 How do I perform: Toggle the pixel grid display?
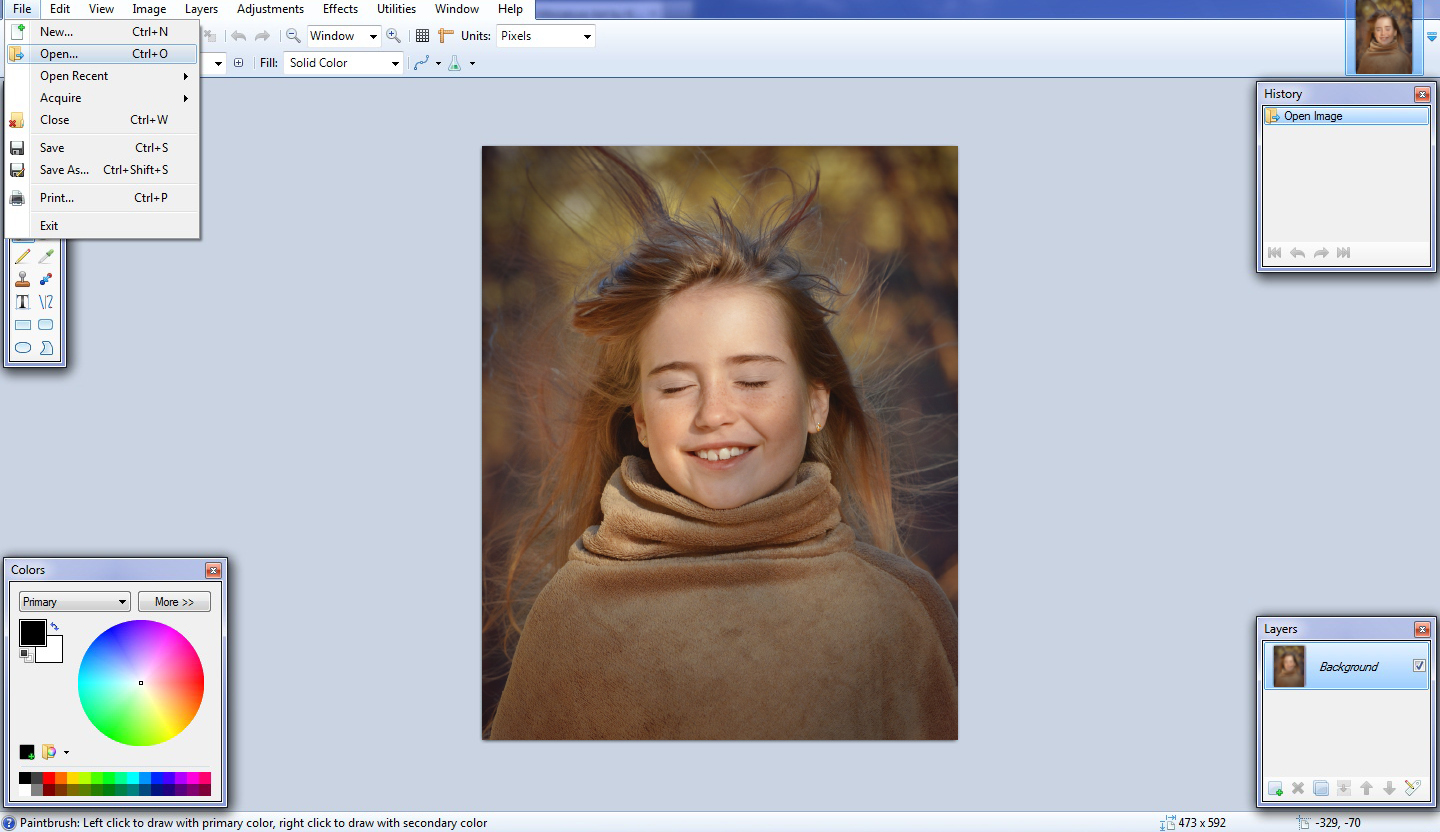pos(422,35)
